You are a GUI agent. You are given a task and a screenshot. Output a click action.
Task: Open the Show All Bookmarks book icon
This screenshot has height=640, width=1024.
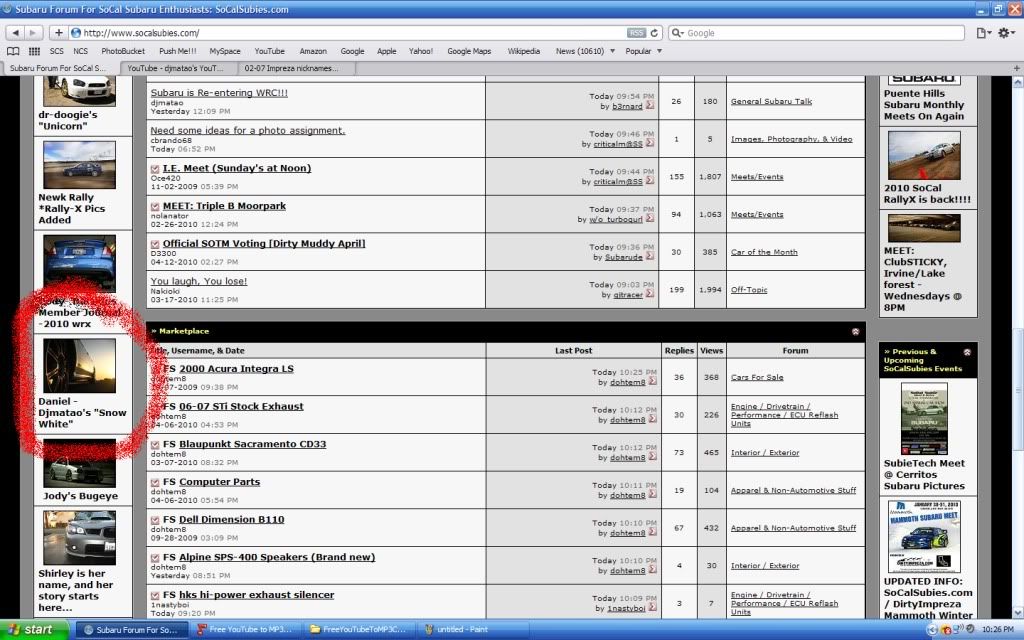[13, 51]
